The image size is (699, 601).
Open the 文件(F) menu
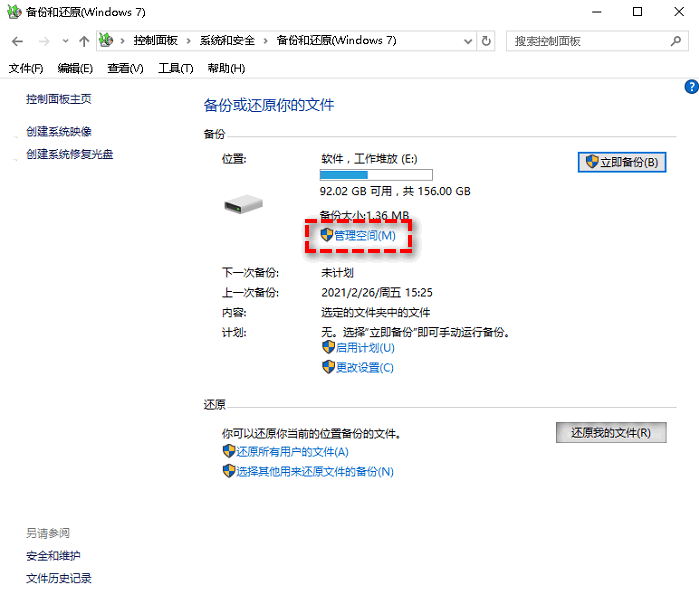coord(26,68)
